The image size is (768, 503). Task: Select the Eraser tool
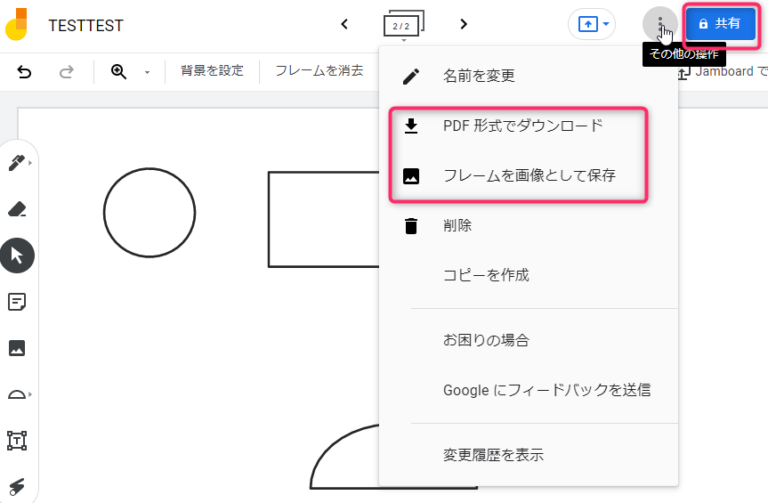tap(17, 209)
